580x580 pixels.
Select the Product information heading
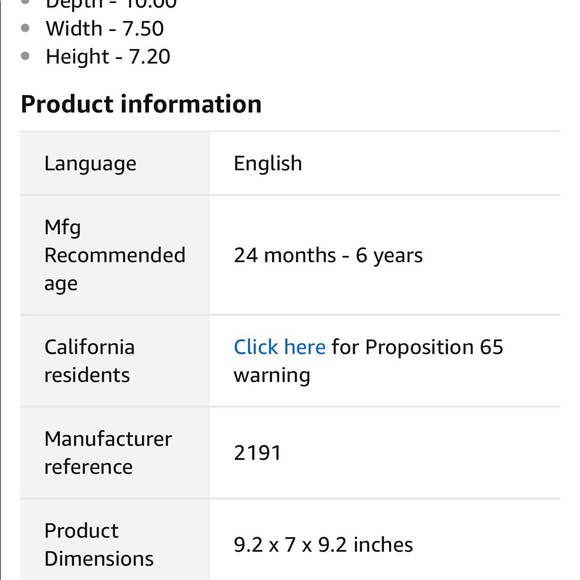(141, 104)
